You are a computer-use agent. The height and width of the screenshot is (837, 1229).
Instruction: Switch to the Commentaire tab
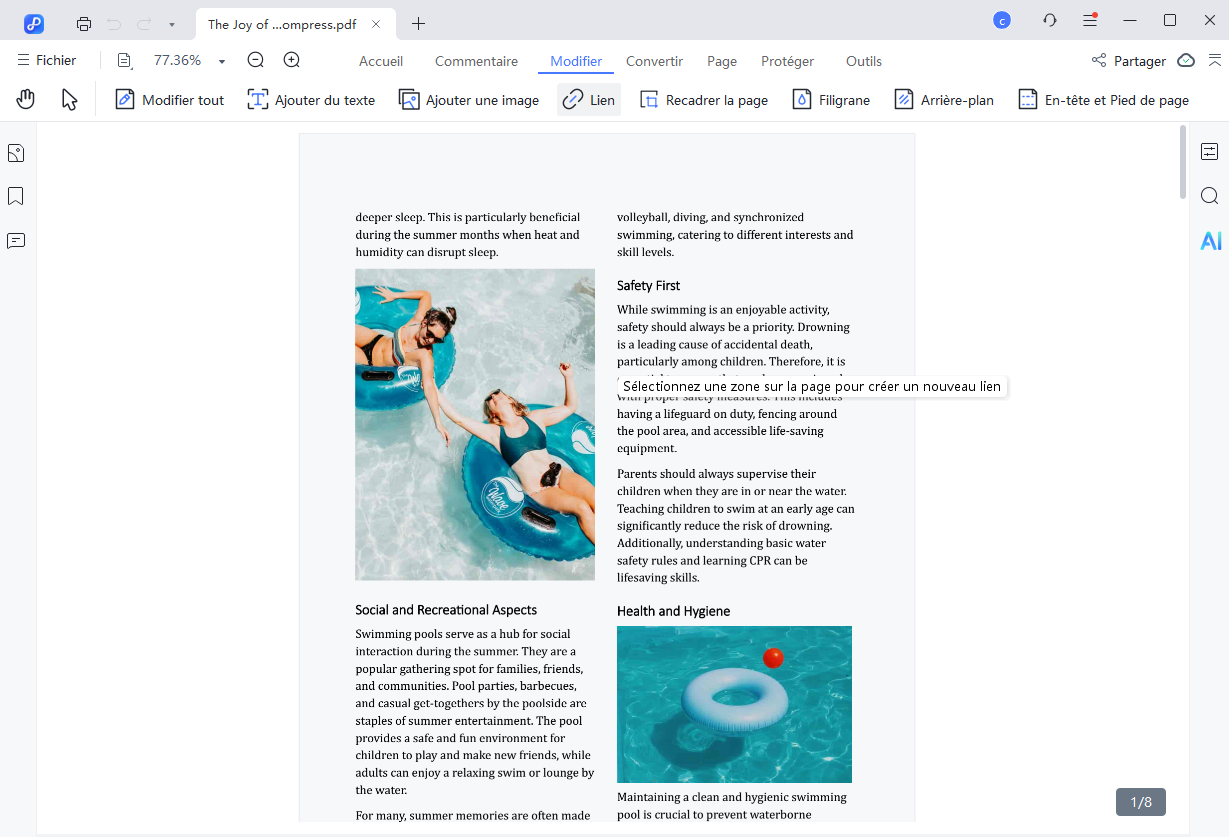coord(476,61)
